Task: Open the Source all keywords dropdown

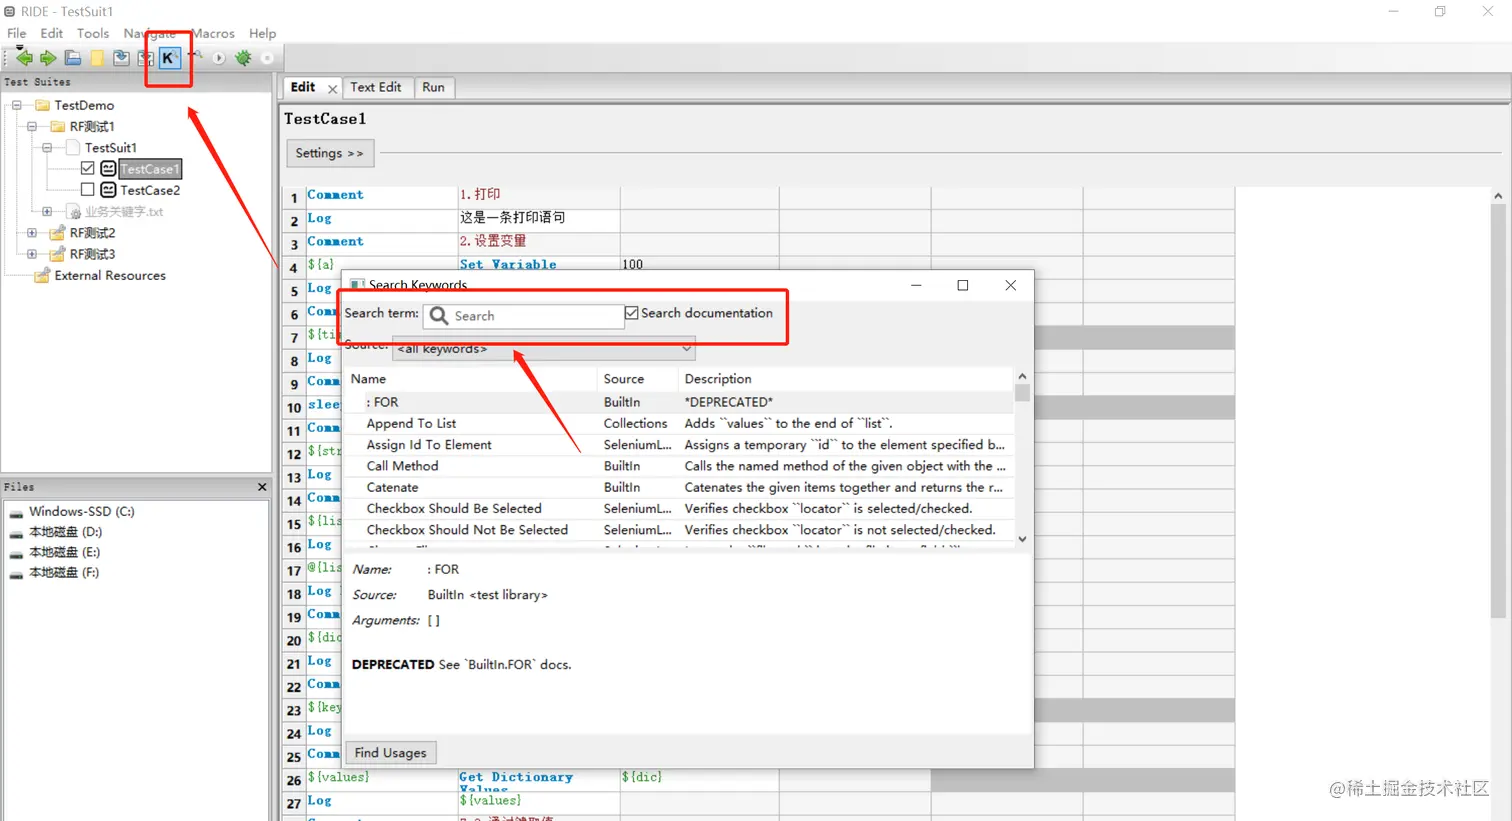Action: tap(544, 349)
